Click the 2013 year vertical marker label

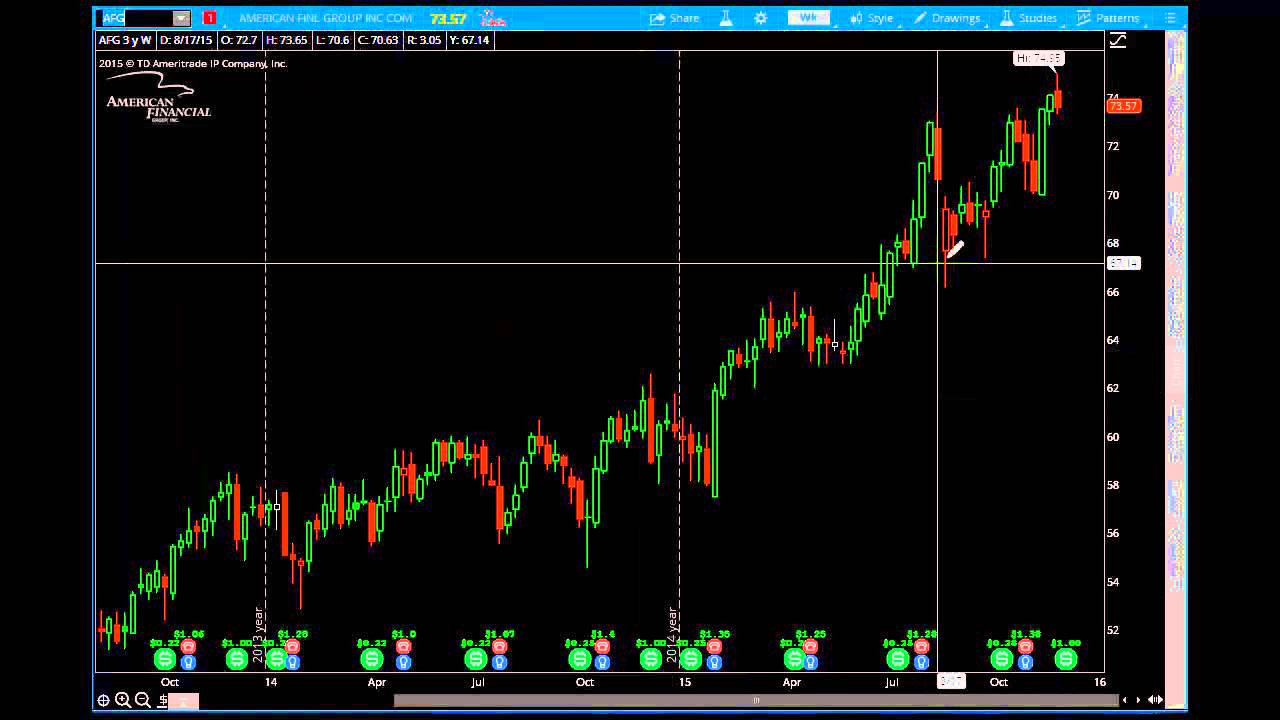point(257,635)
